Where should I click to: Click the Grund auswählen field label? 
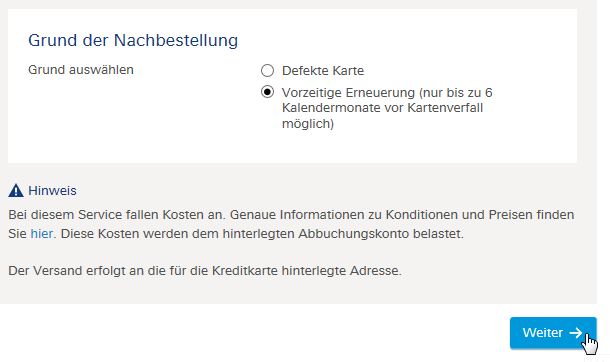tap(81, 70)
